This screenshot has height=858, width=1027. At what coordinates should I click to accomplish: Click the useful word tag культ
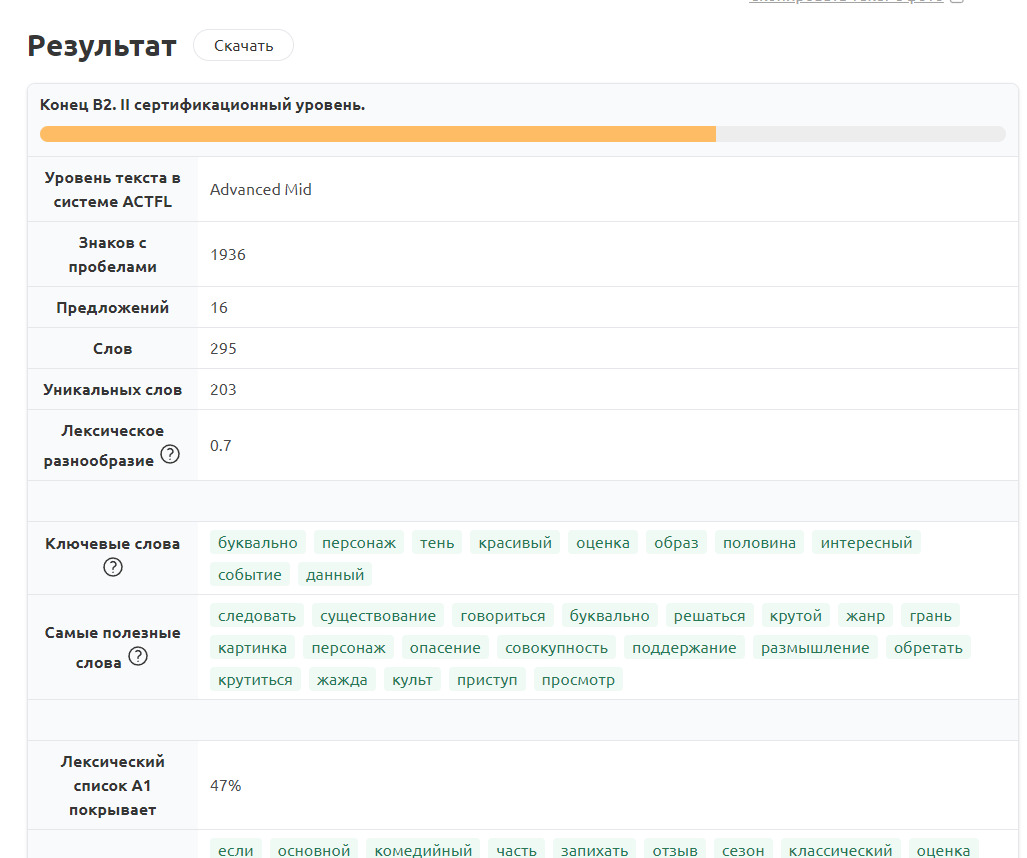(413, 680)
